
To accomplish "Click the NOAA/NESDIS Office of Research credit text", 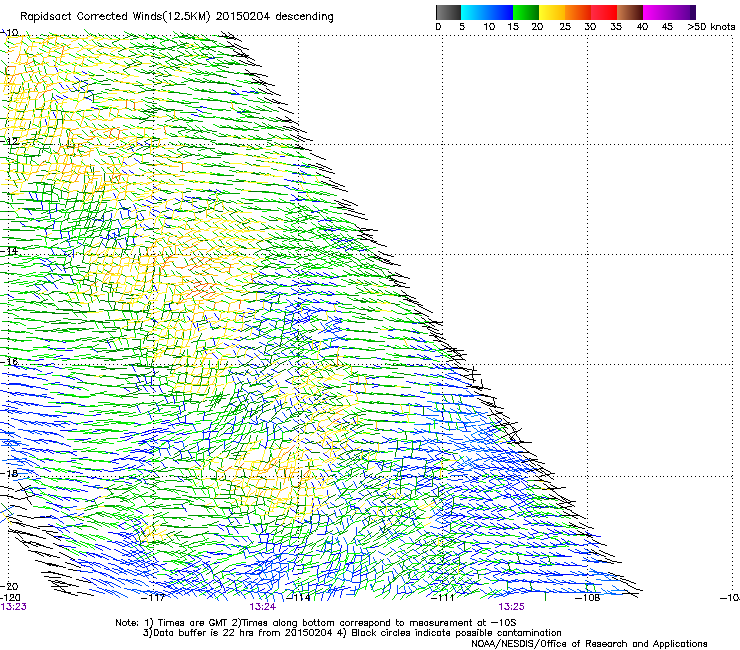I will [x=589, y=644].
